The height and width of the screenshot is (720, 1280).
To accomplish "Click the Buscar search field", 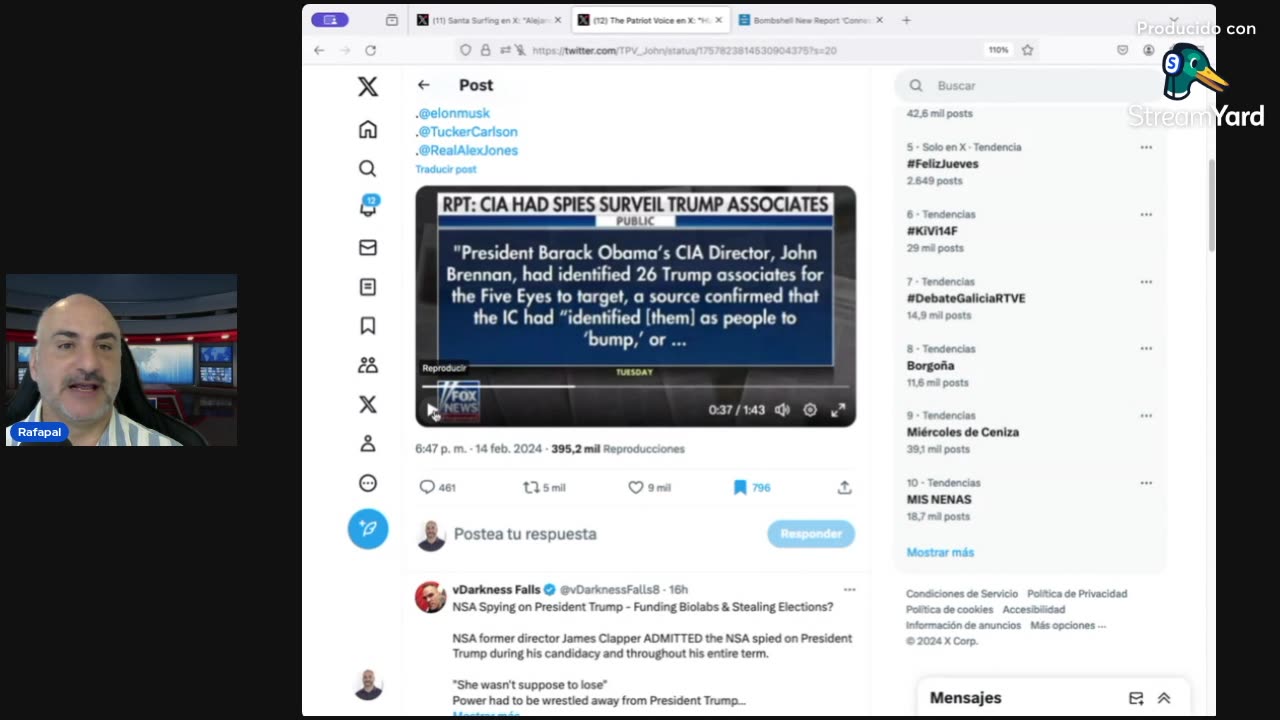I will pos(1030,86).
